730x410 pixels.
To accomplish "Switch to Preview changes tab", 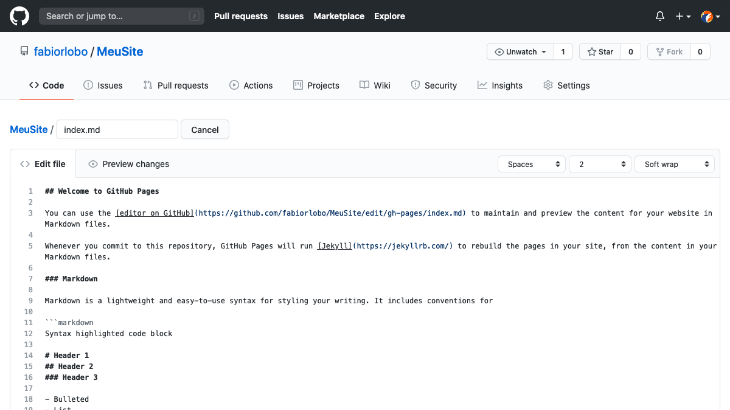I will coord(128,164).
